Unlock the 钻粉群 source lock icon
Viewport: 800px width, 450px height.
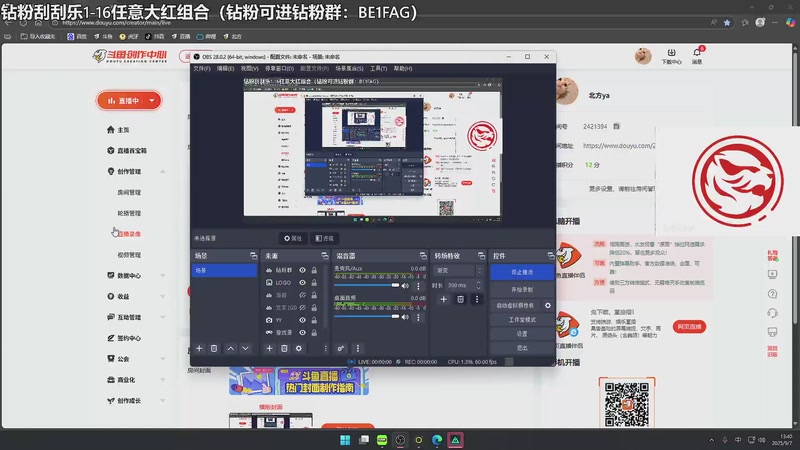[x=314, y=270]
